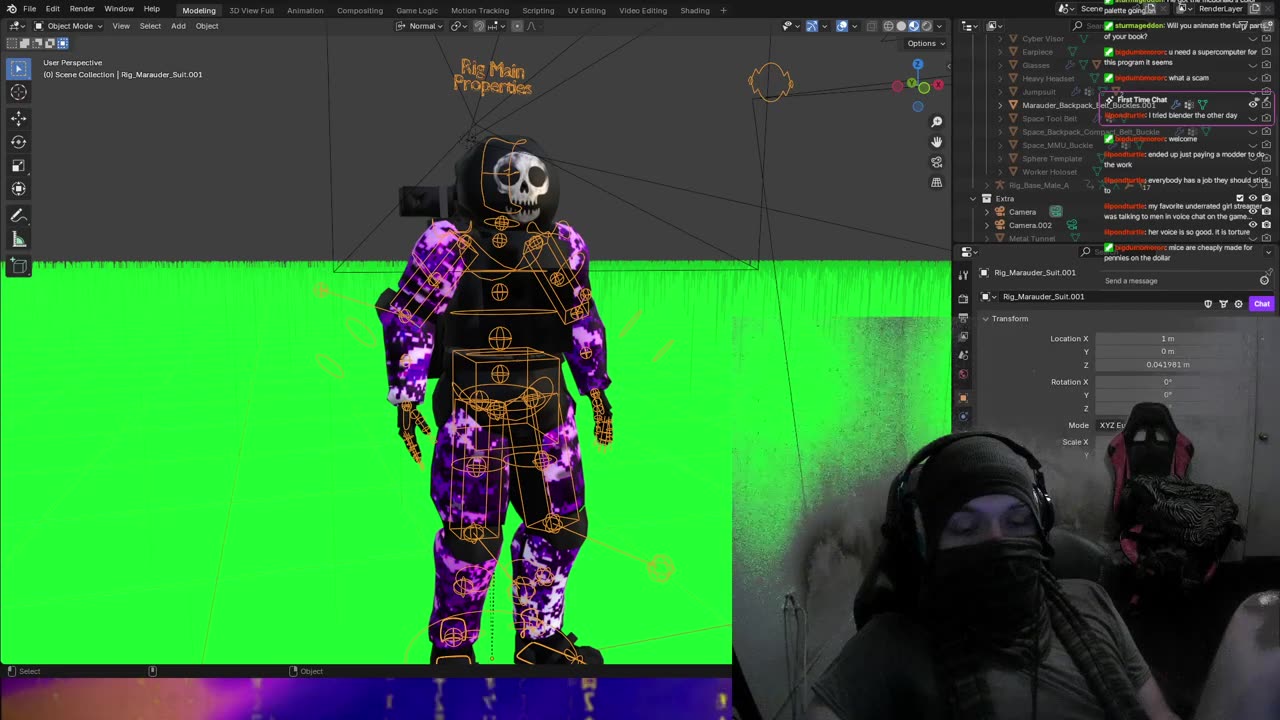1280x720 pixels.
Task: Select the Measure tool
Action: (18, 240)
